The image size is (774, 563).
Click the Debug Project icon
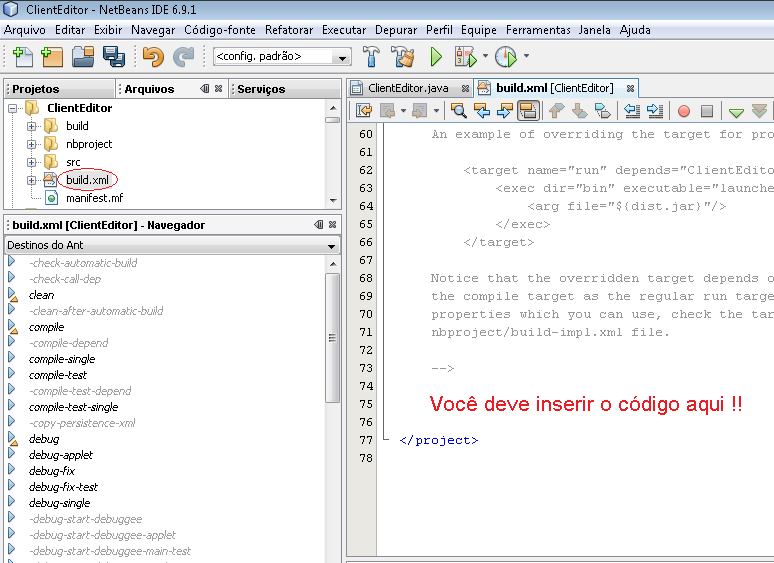click(x=466, y=56)
